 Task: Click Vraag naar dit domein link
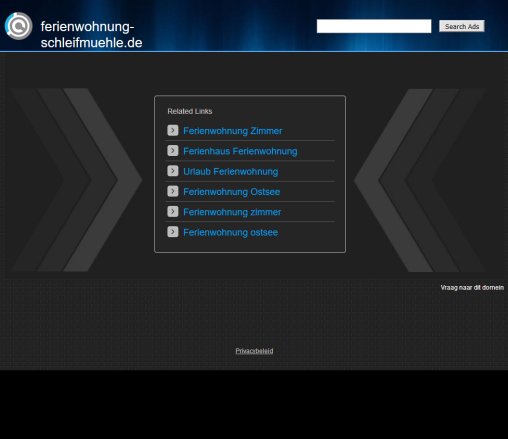coord(472,288)
